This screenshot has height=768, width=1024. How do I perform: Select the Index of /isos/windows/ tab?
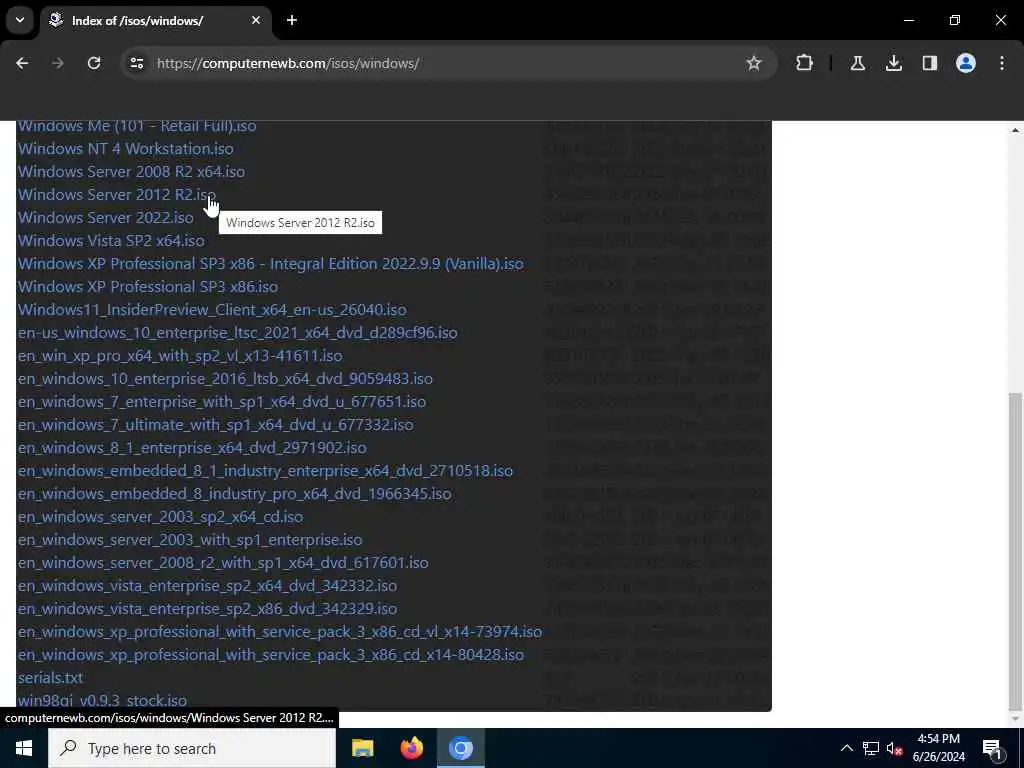[x=157, y=21]
